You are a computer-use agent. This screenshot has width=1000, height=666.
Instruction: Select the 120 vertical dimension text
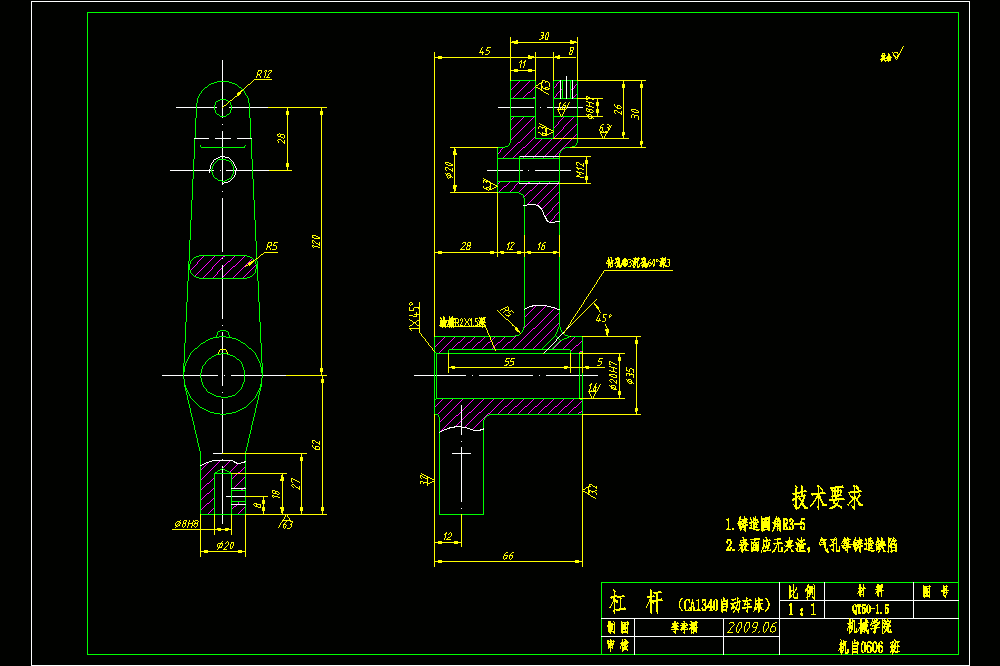pos(316,242)
